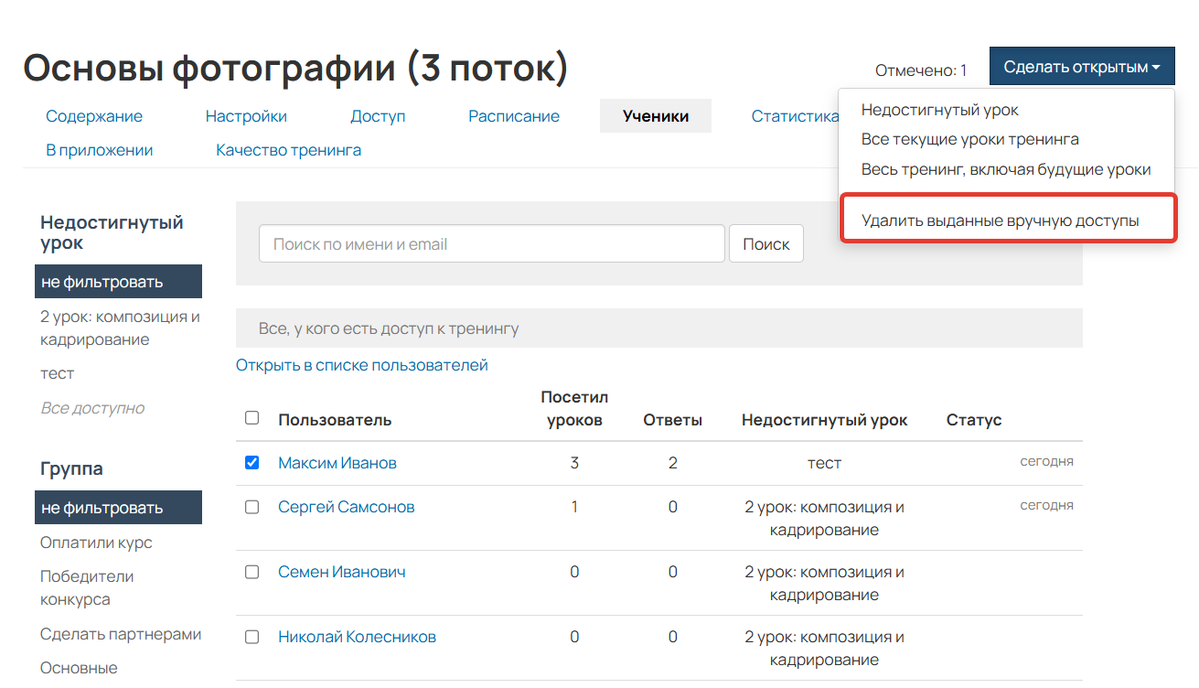Open the «Сделать открытым» dropdown menu
This screenshot has width=1199, height=688.
1081,65
